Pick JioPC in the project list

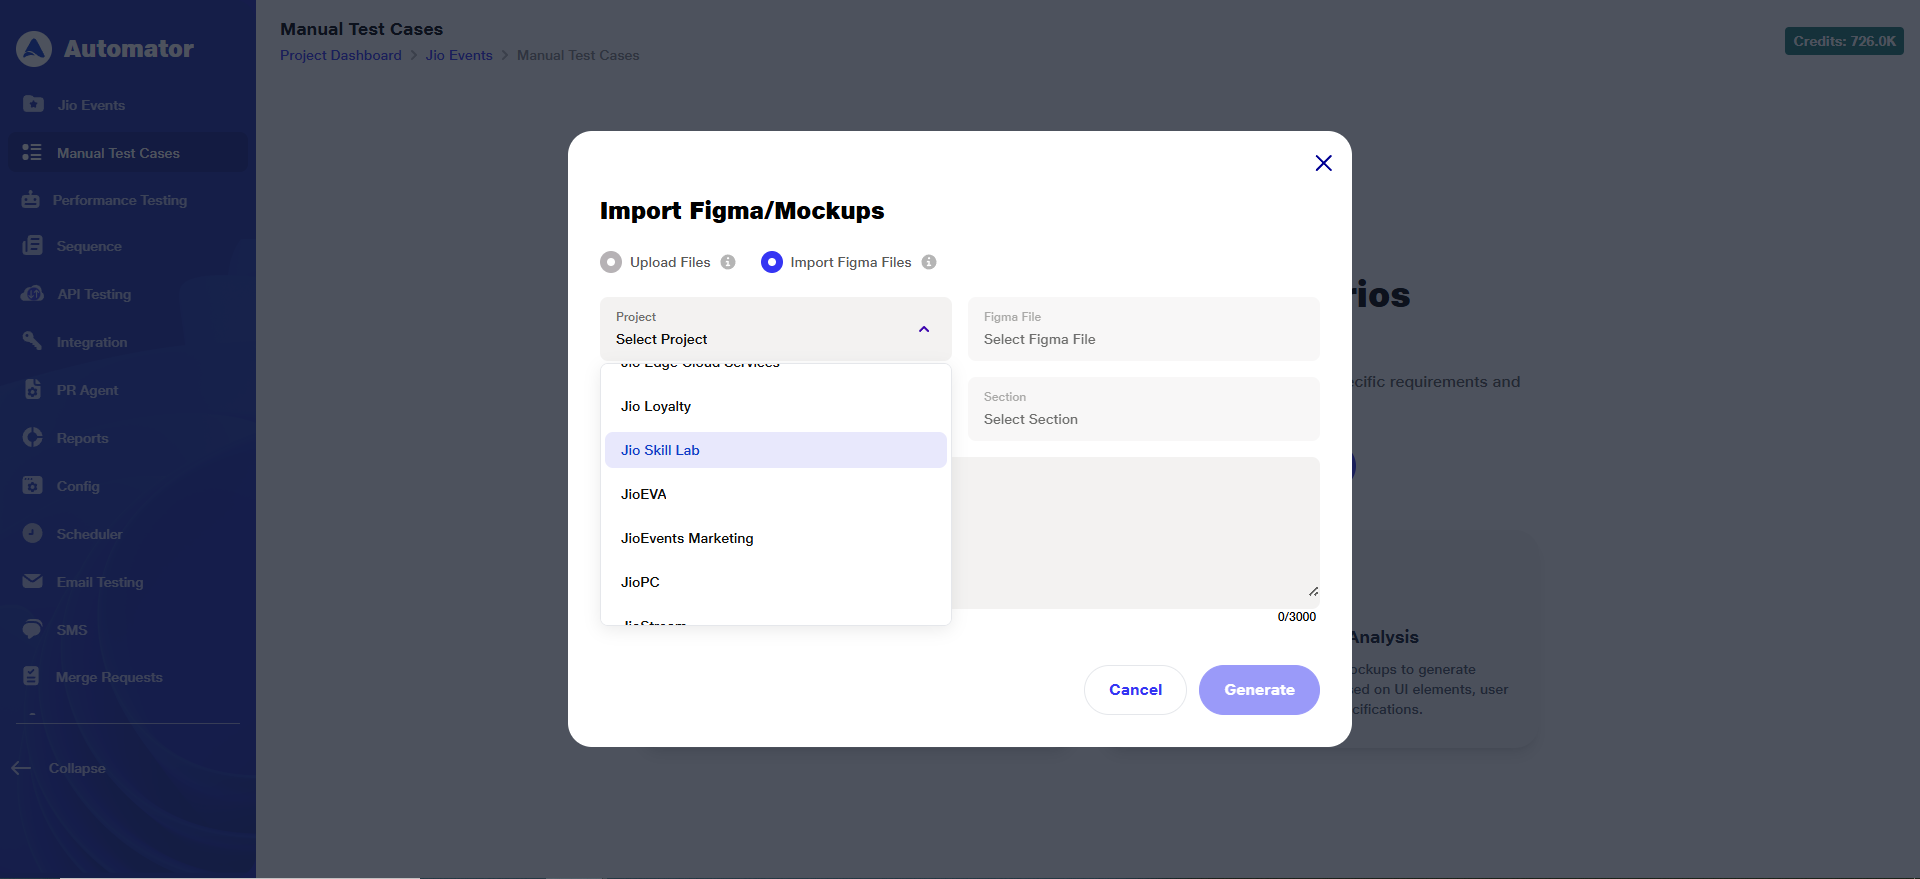(x=640, y=582)
